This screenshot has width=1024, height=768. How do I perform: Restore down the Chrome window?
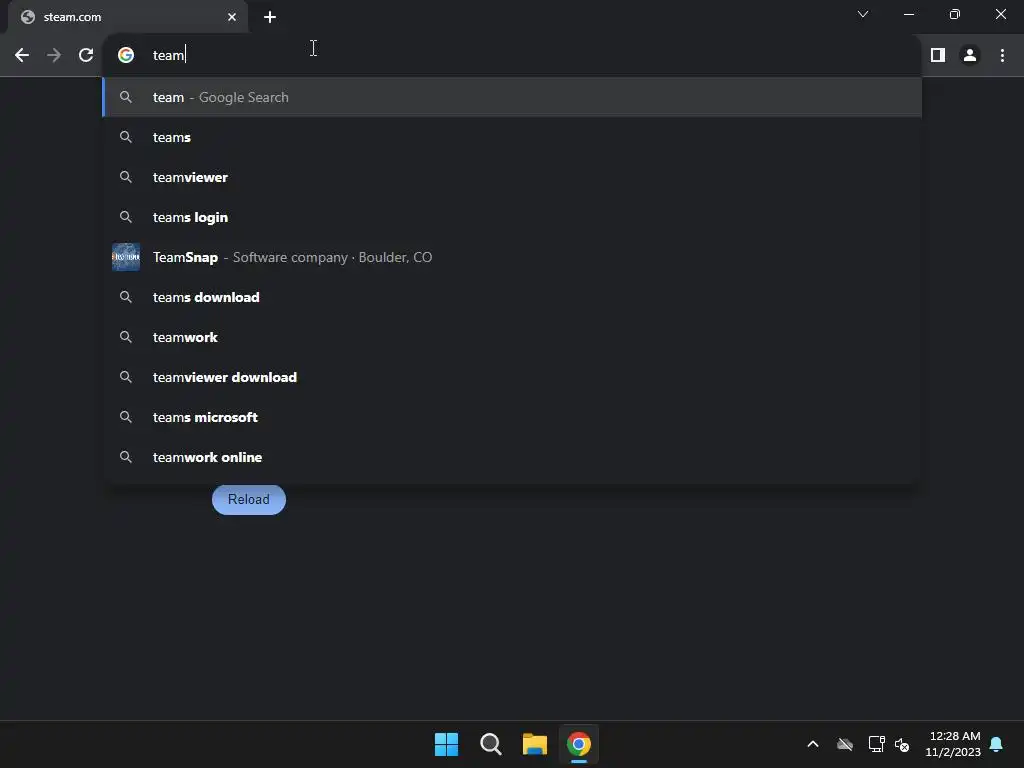point(955,14)
